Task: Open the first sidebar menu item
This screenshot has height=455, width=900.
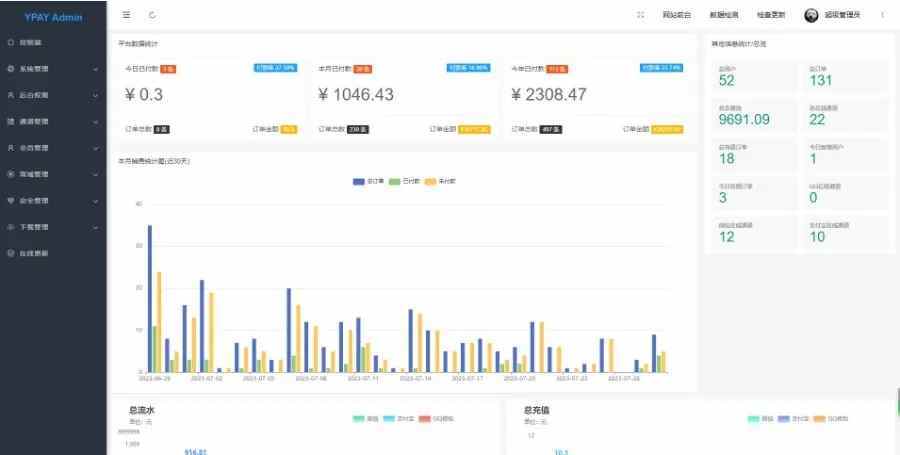Action: (x=53, y=42)
